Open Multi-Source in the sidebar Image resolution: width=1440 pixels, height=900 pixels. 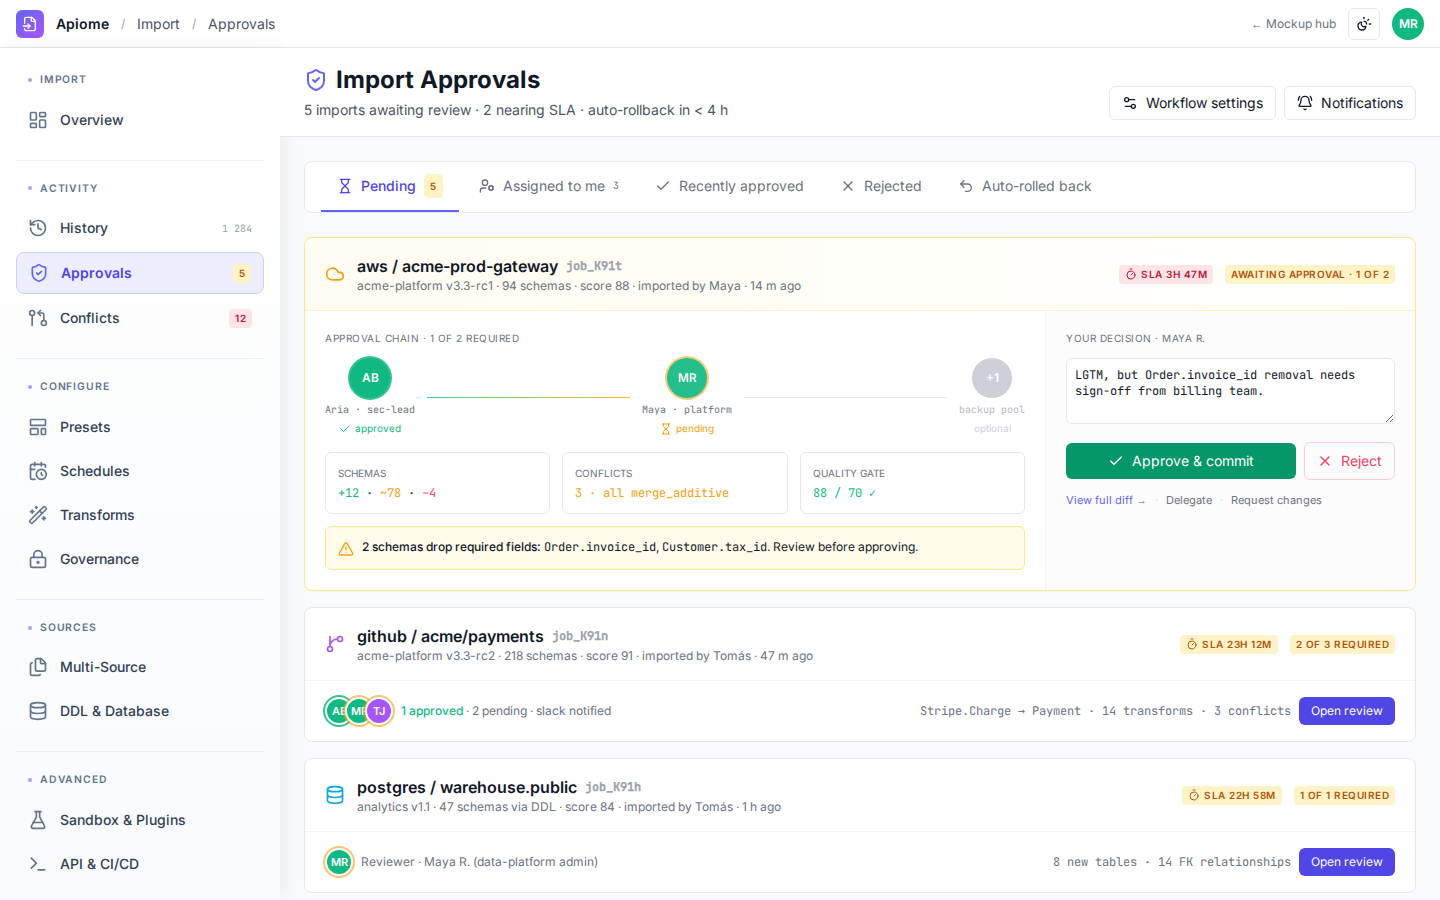tap(140, 667)
